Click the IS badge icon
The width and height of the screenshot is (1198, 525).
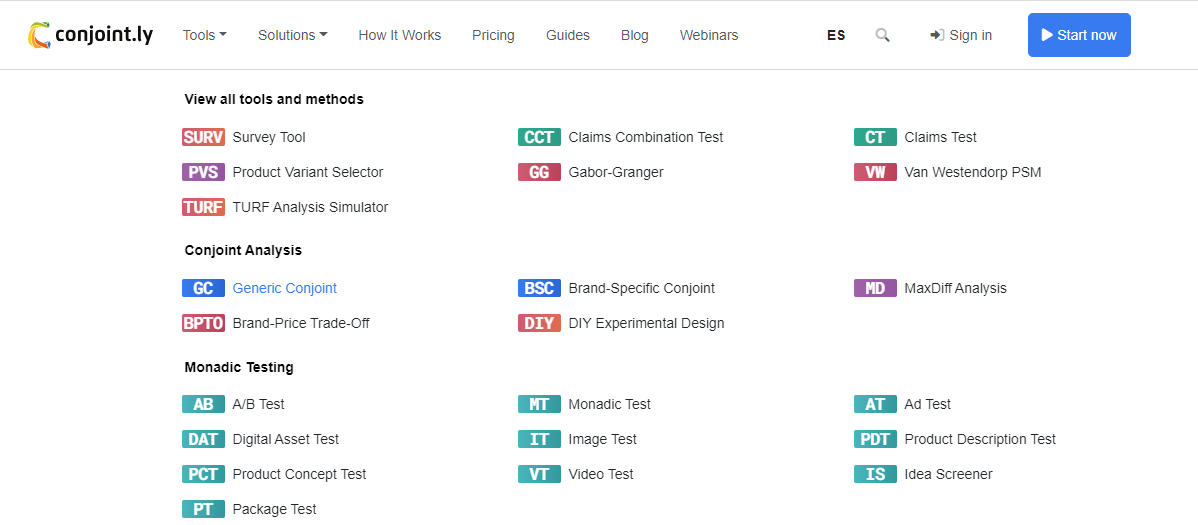point(876,475)
